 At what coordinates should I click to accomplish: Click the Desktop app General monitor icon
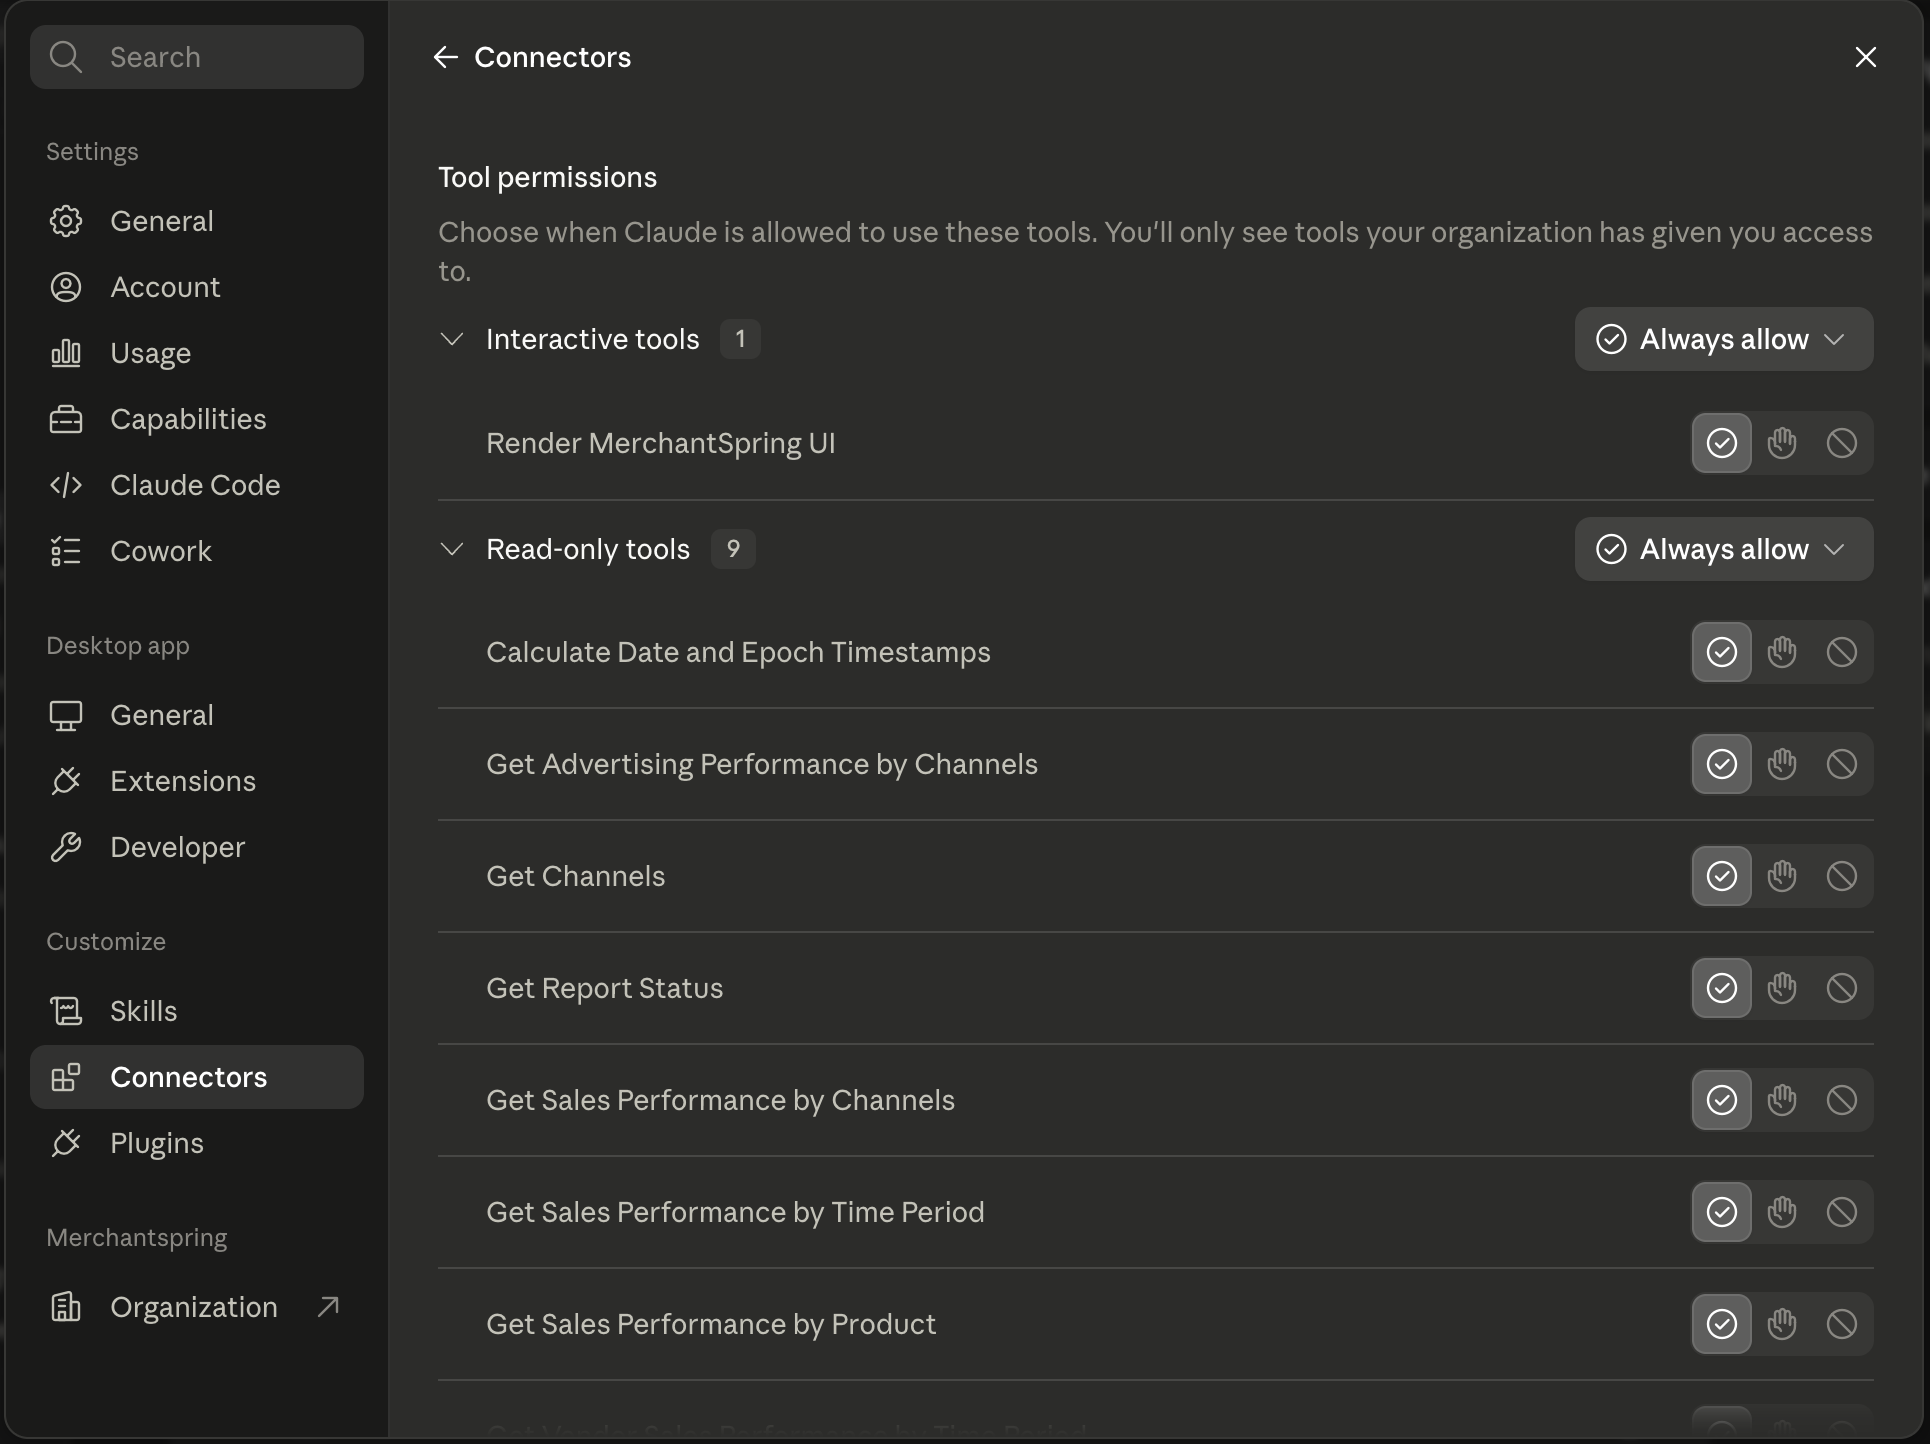66,715
